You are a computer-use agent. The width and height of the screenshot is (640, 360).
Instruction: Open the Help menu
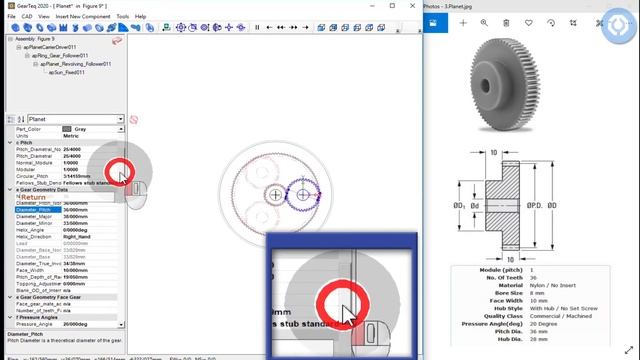click(x=140, y=17)
